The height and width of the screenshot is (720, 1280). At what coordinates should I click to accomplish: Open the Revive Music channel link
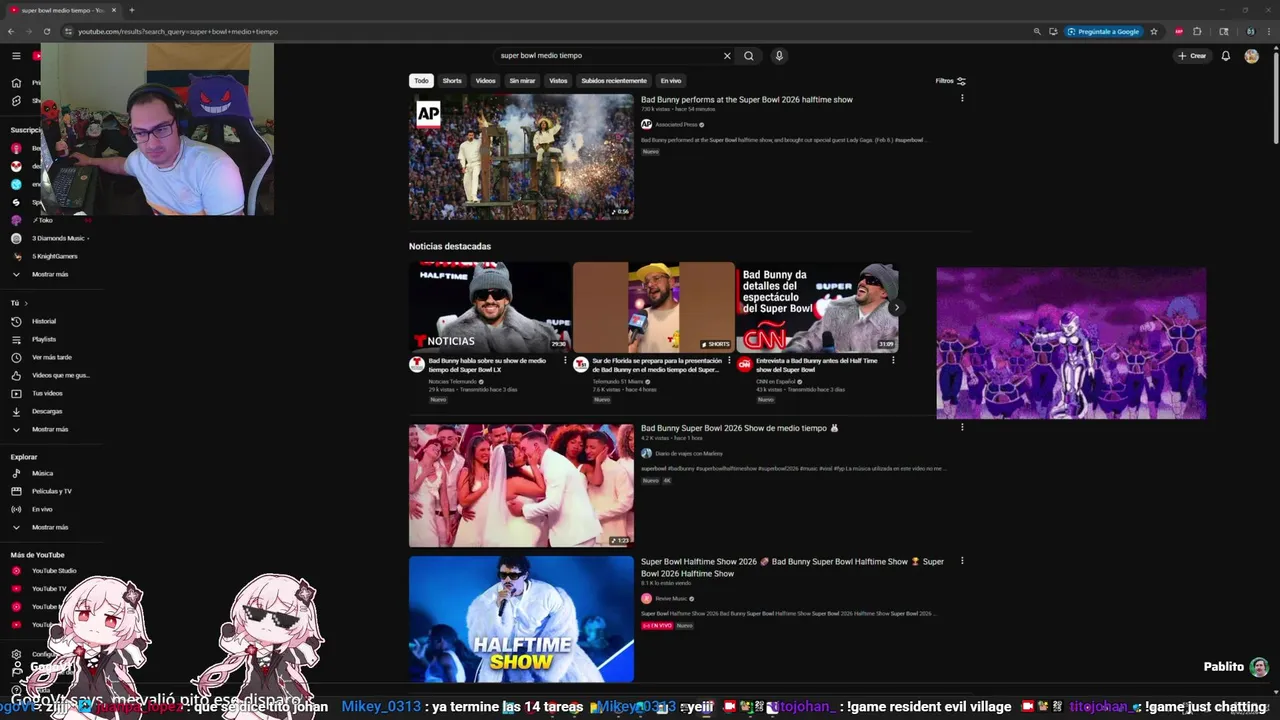coord(671,599)
